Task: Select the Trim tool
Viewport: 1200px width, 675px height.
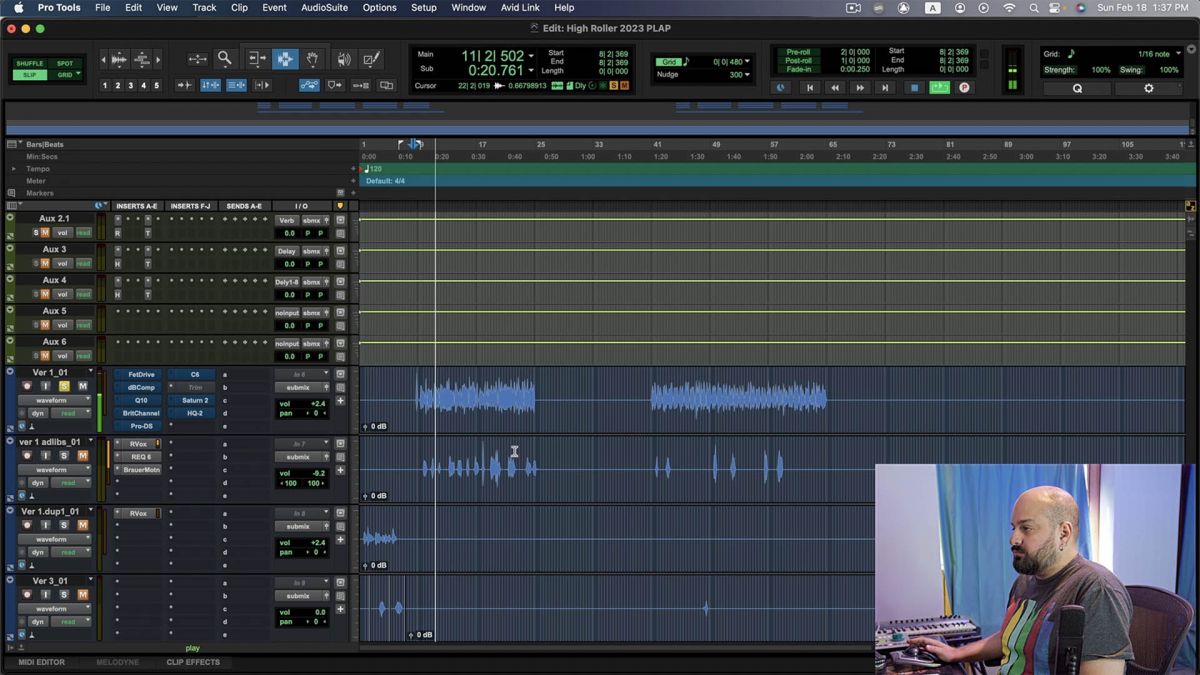Action: coord(258,59)
